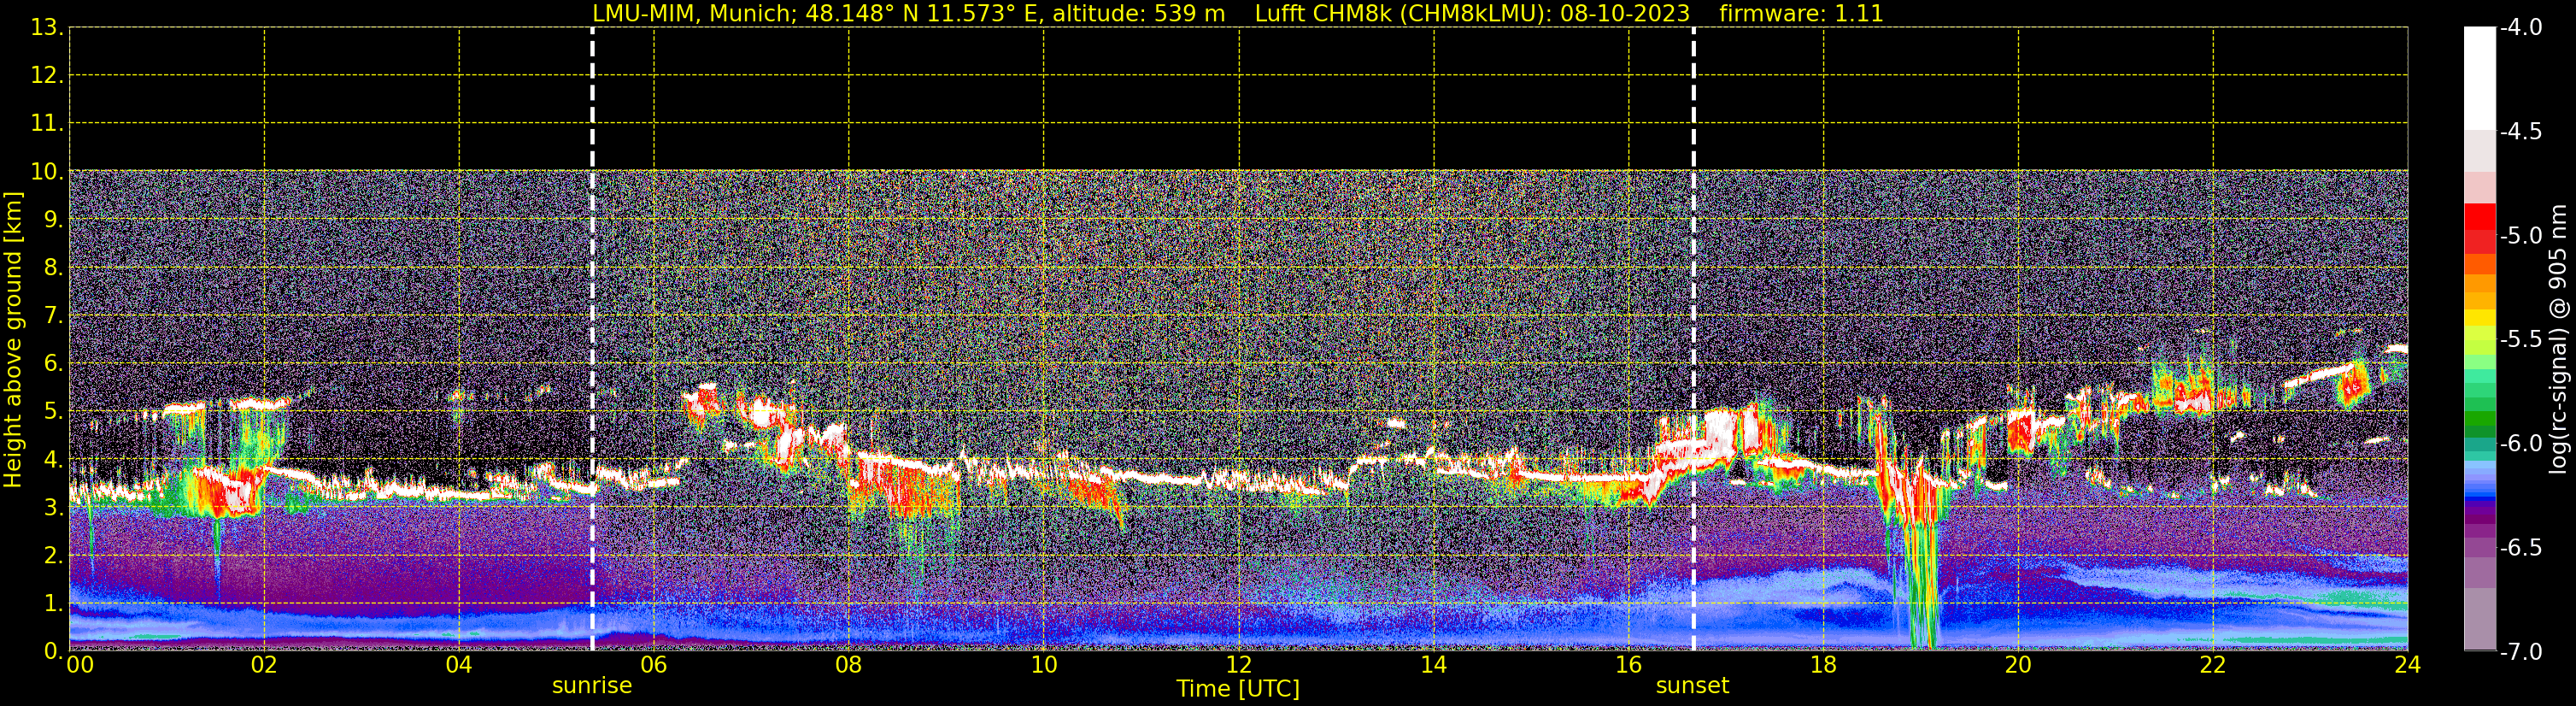Click the white top of the colorbar

pyautogui.click(x=2479, y=78)
